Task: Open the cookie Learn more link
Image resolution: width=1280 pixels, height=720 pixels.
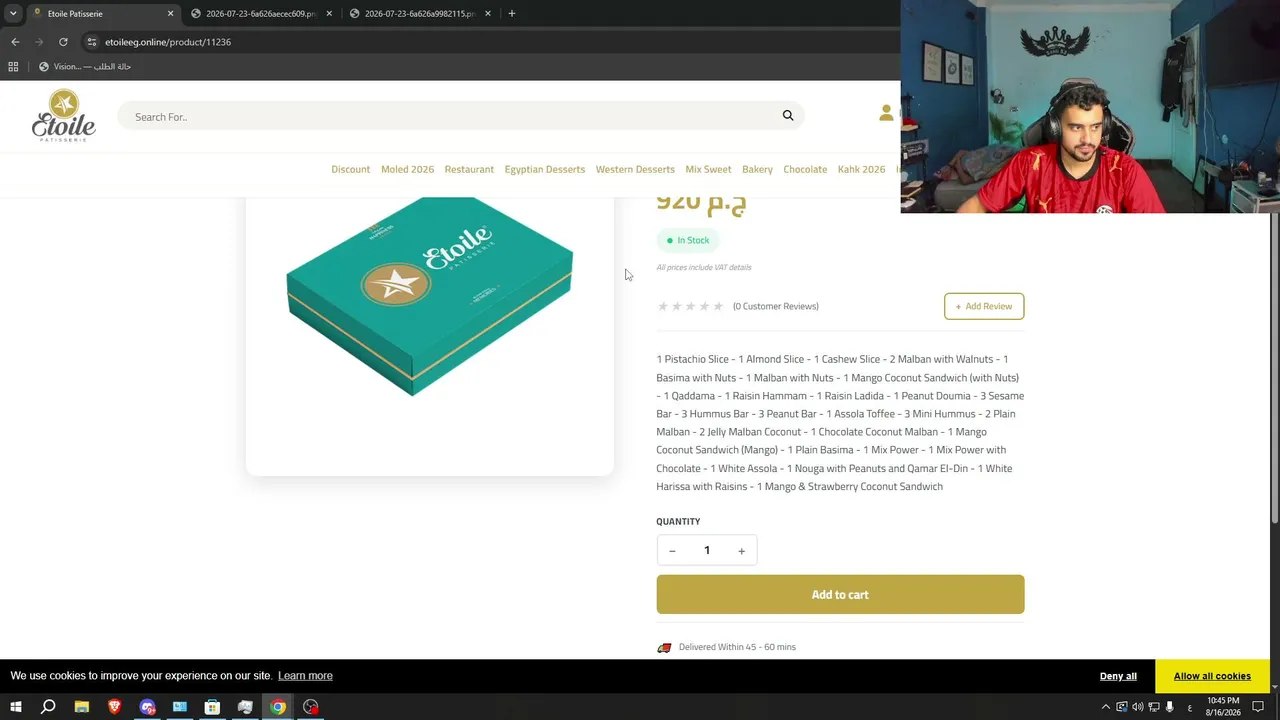Action: pyautogui.click(x=305, y=676)
